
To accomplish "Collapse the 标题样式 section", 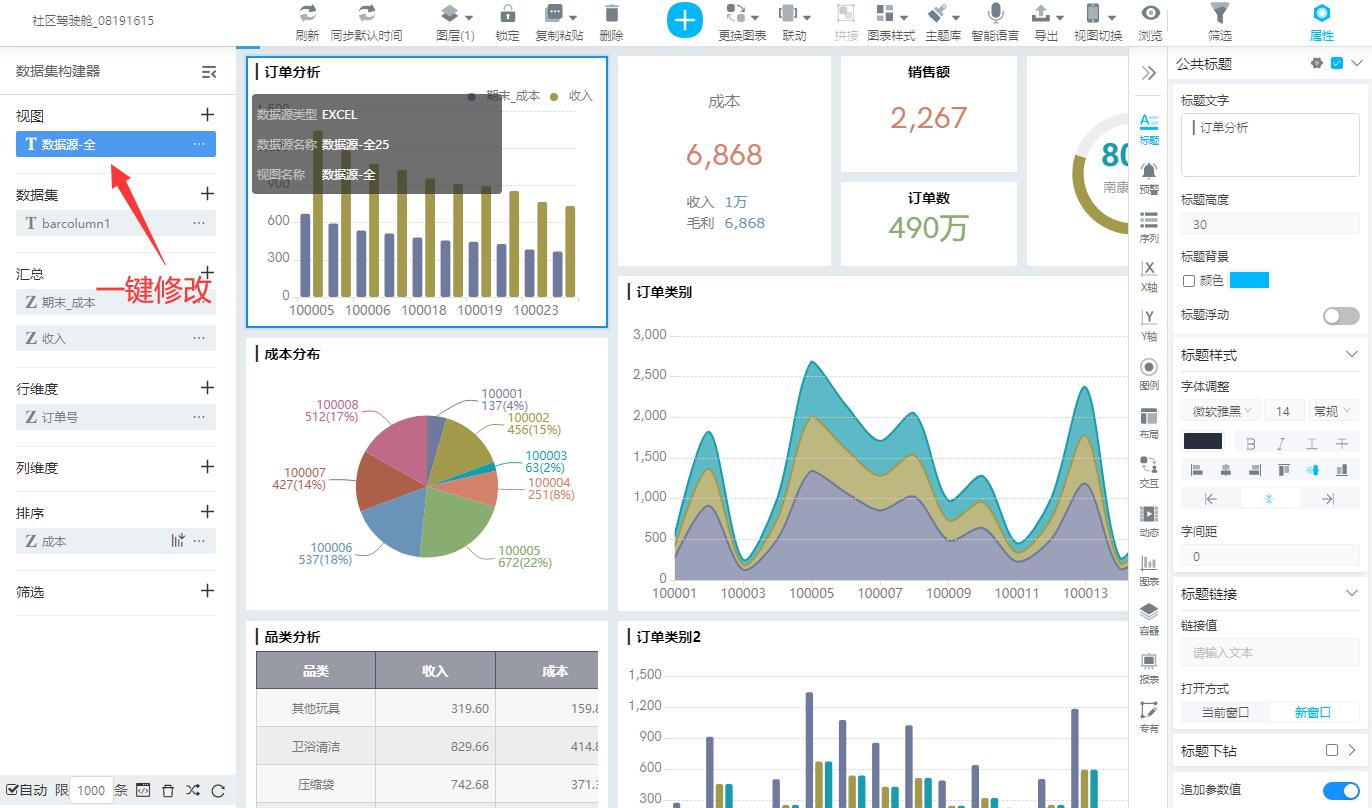I will click(1351, 355).
